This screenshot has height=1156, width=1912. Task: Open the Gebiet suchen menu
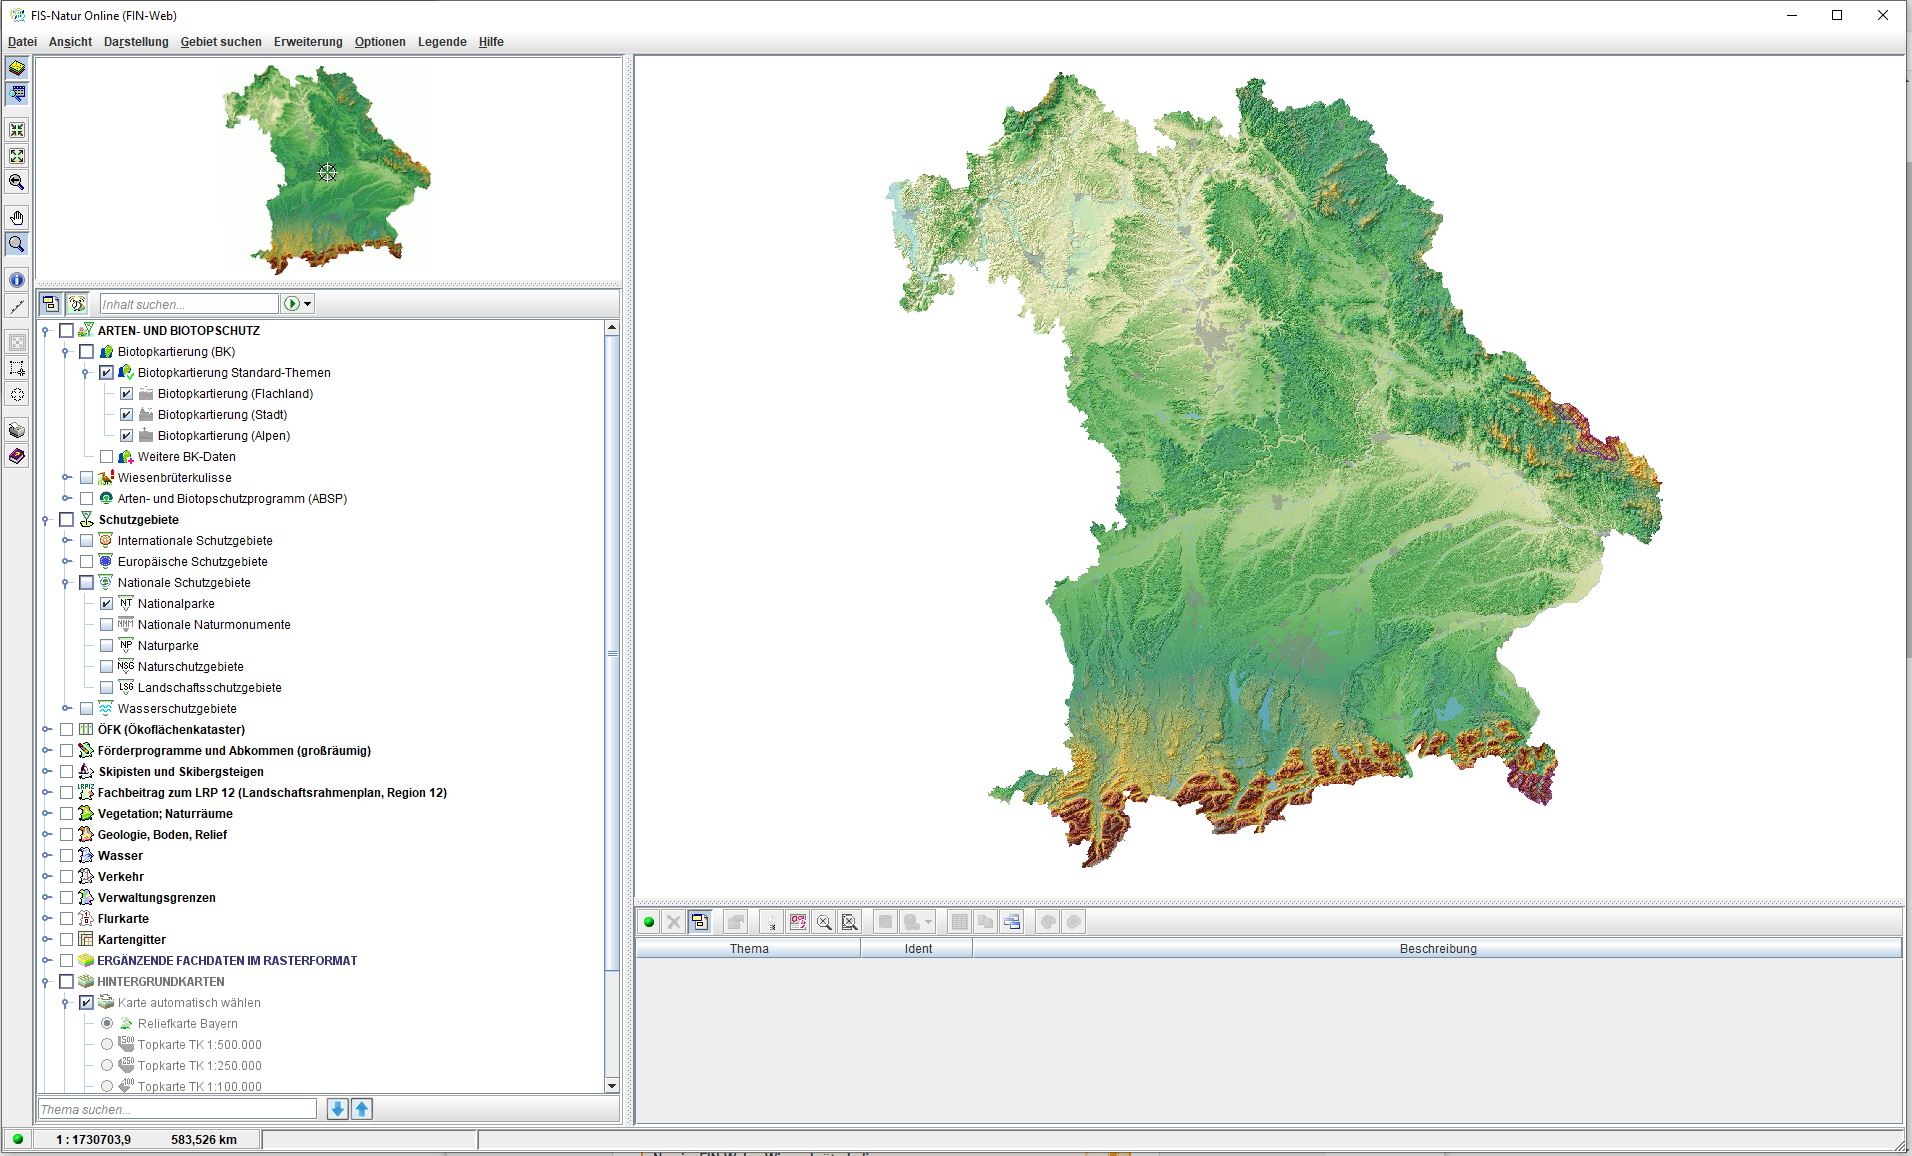(x=221, y=42)
